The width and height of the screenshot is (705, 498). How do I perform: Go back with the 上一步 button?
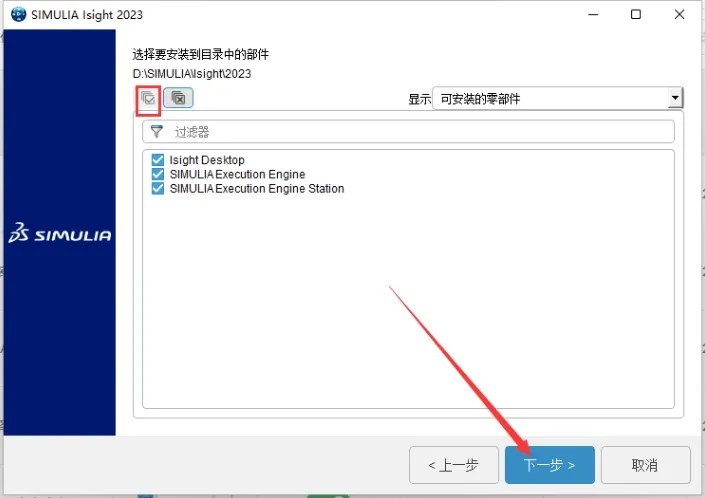coord(454,465)
